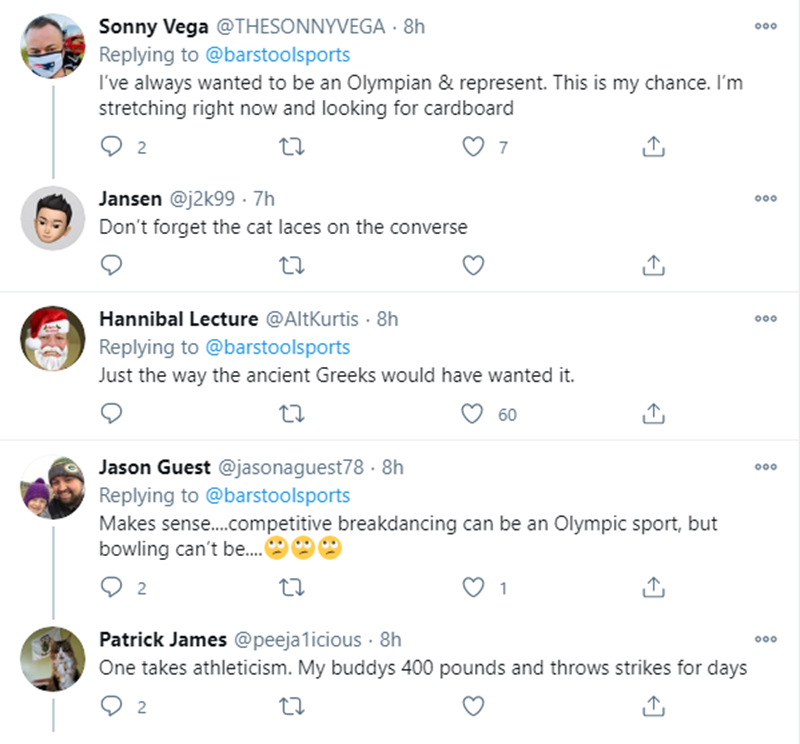The image size is (800, 744).
Task: Open @barstoolsports link in Jason Guest's reply
Action: tap(278, 496)
